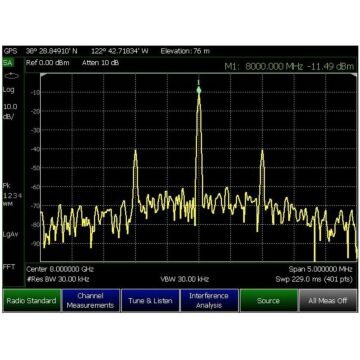Click the GPS longitude 122° W reading

pos(120,51)
